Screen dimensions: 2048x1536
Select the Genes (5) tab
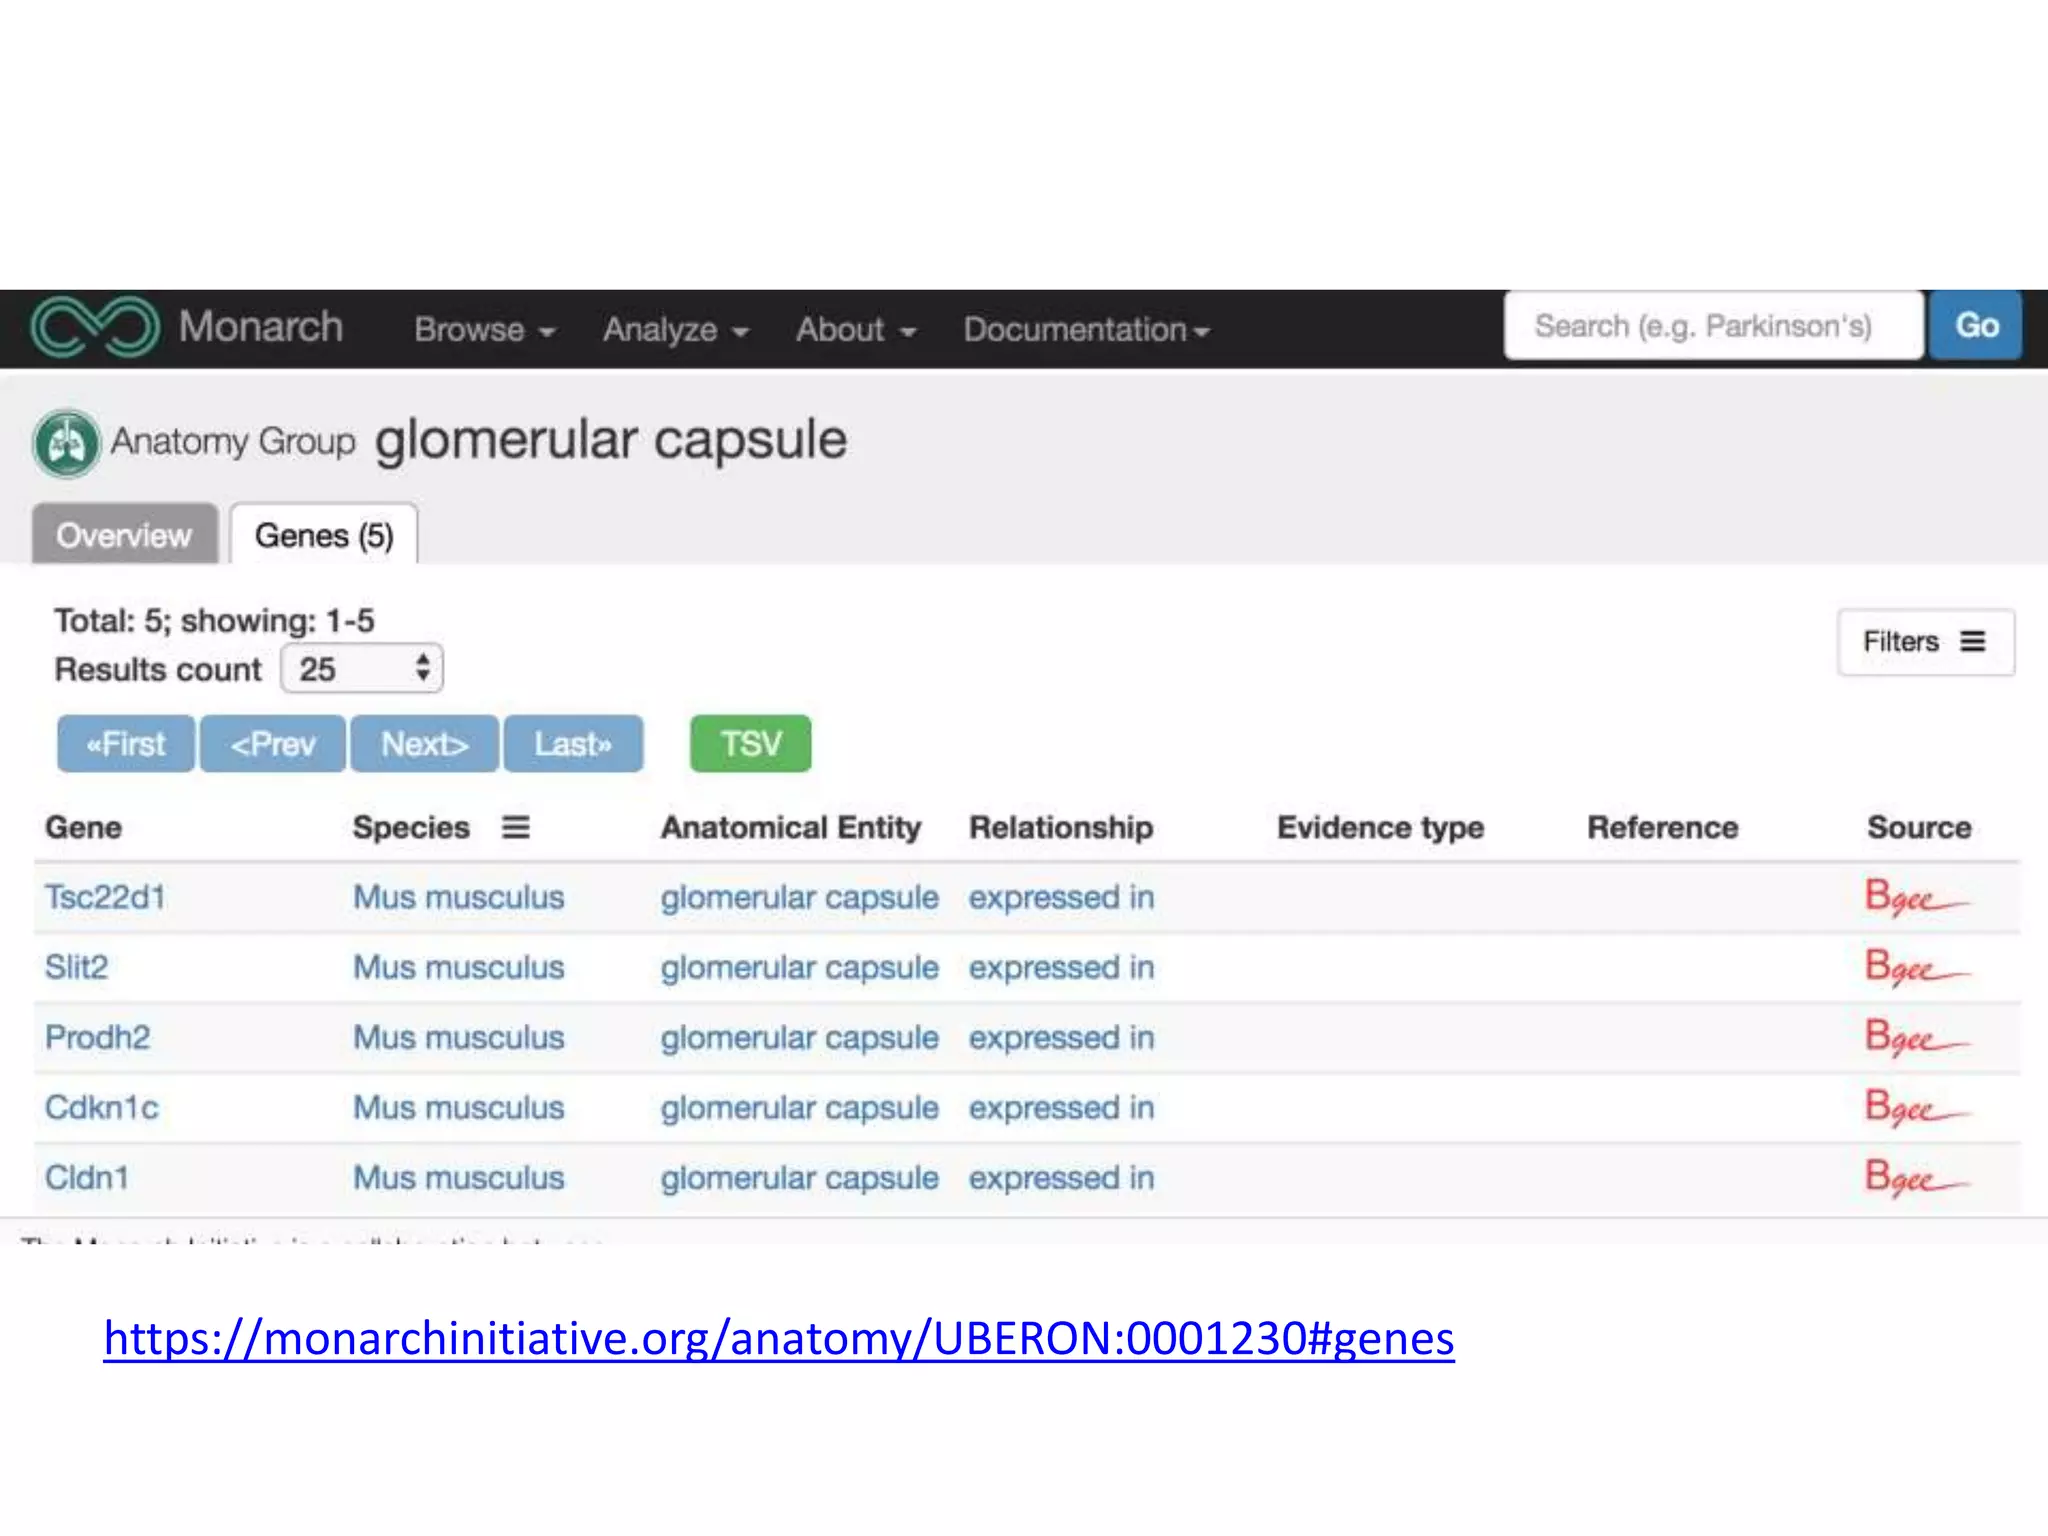pos(324,535)
